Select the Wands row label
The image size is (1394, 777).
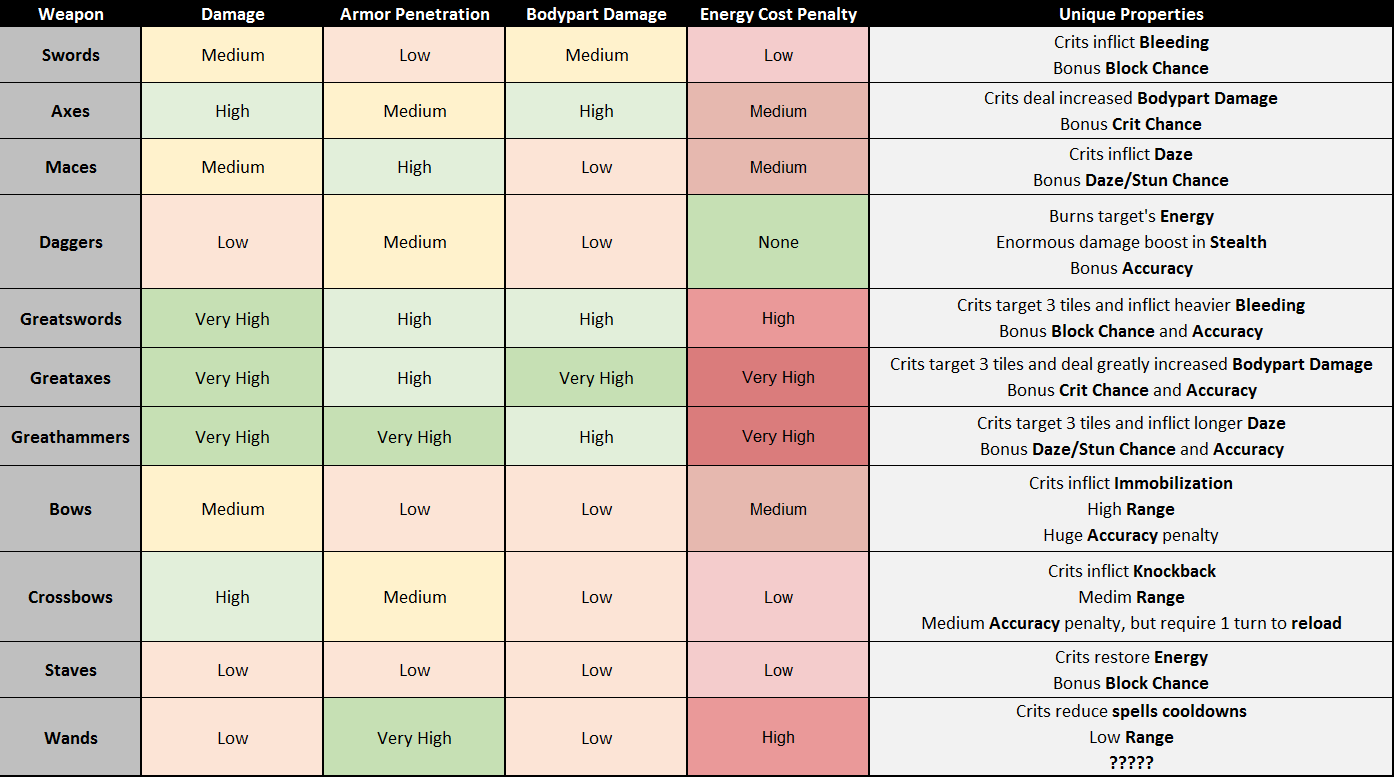[x=70, y=738]
